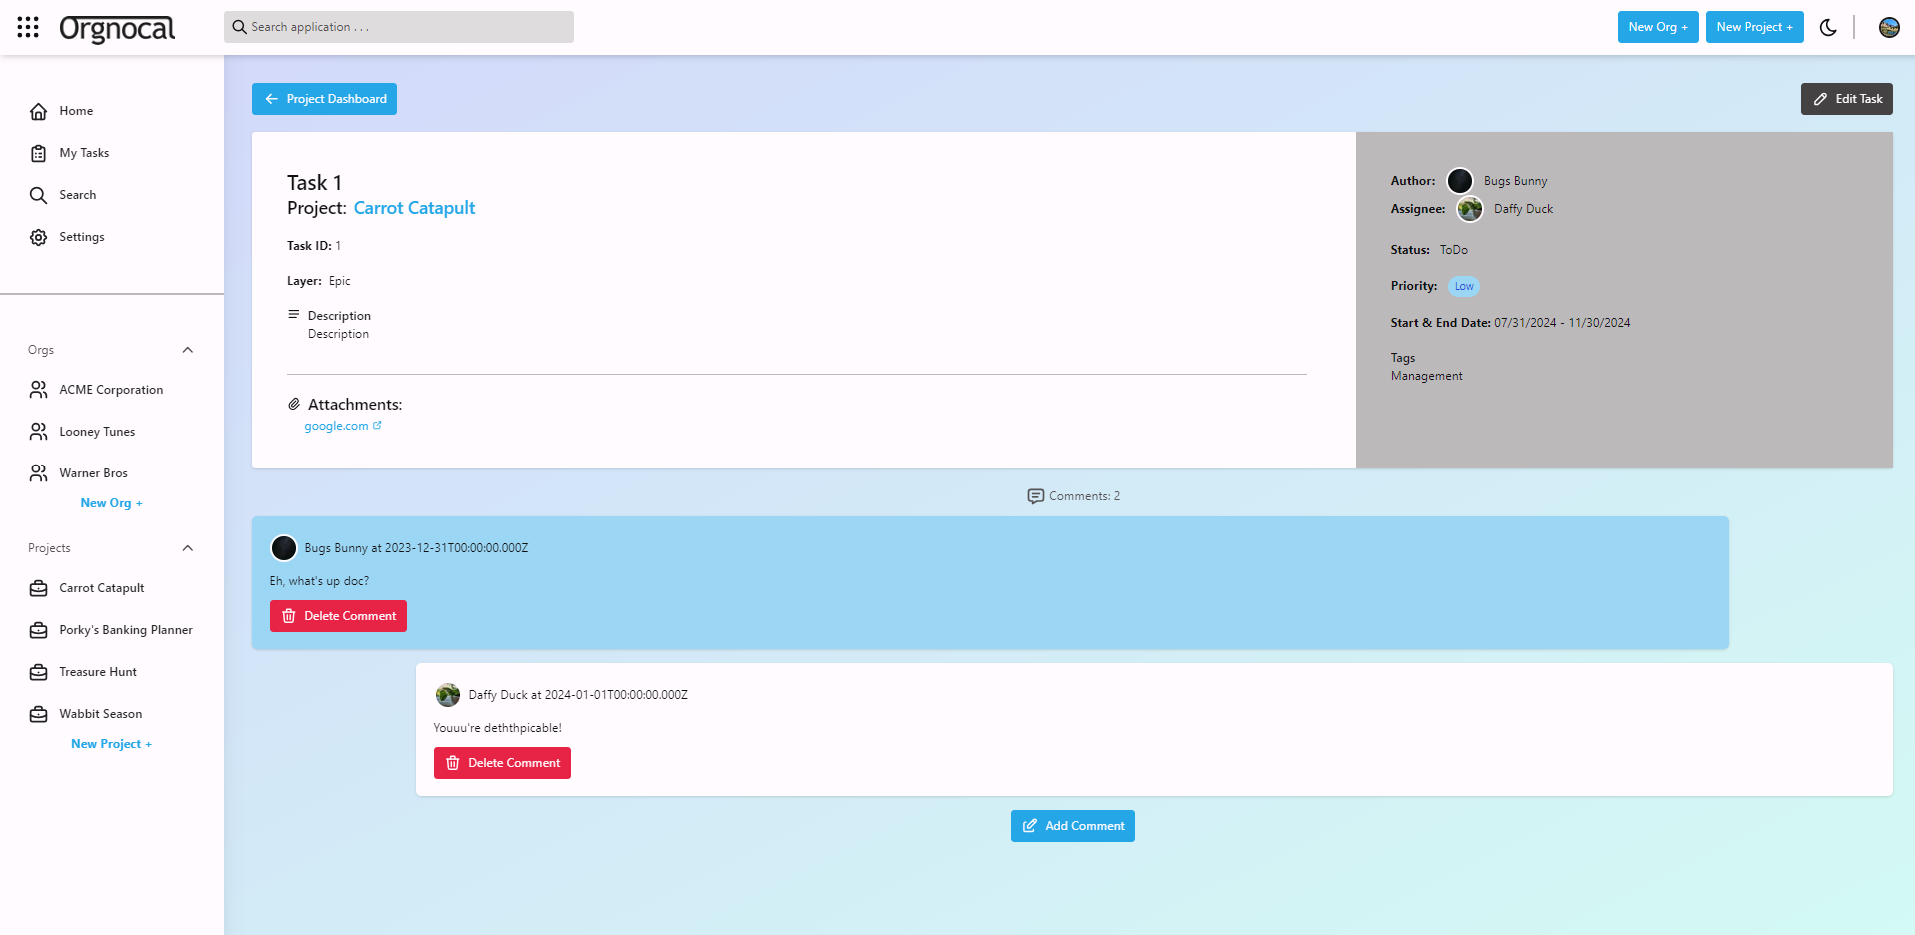
Task: Click the Looney Tunes people icon
Action: click(38, 432)
